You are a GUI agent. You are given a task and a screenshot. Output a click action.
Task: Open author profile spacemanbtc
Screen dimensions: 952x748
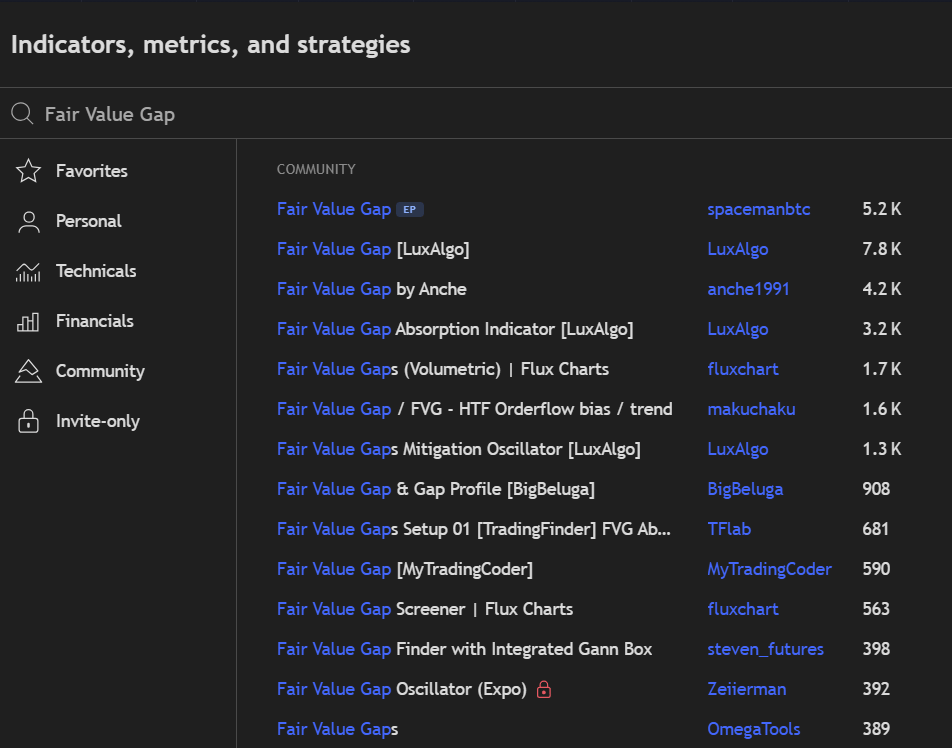758,209
